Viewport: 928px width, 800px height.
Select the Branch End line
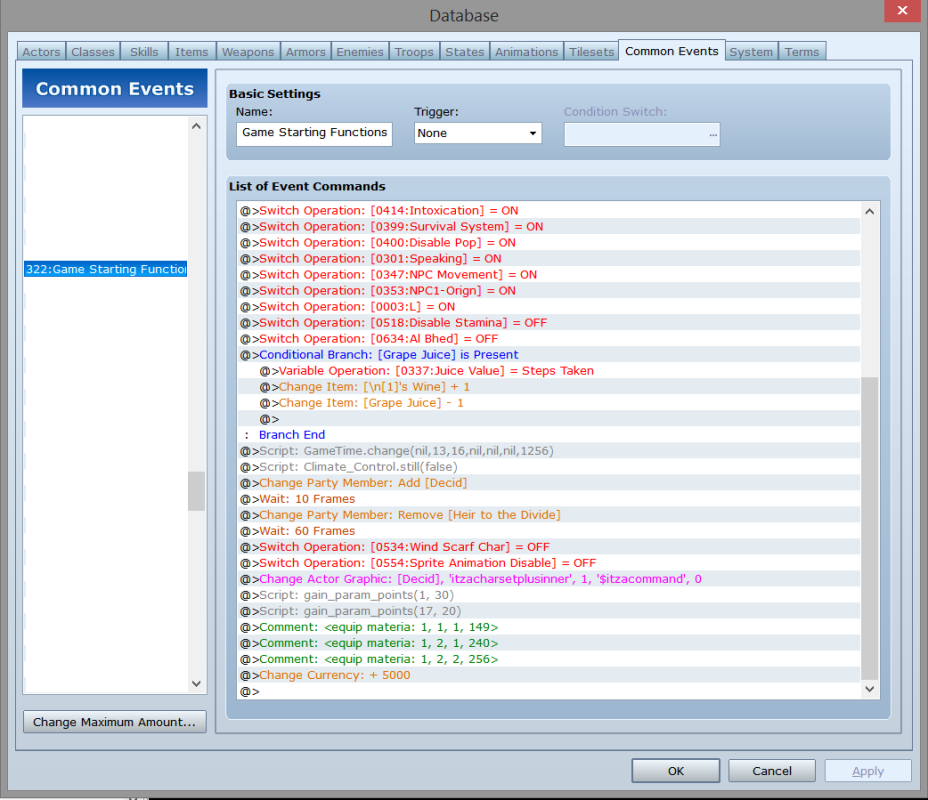(x=549, y=434)
